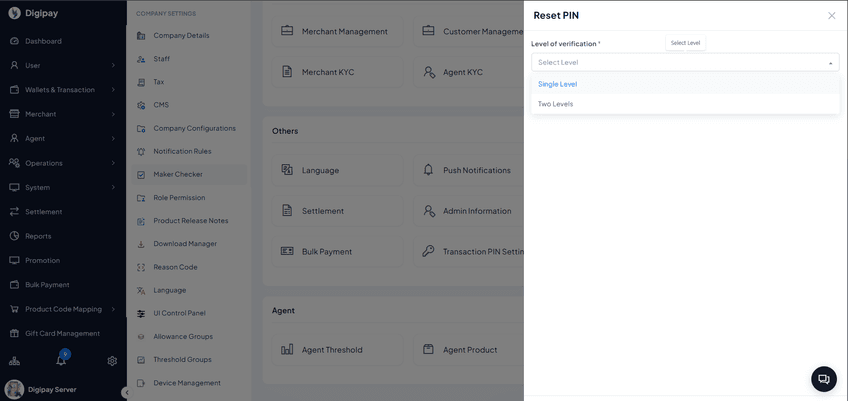Collapse the sidebar with arrow toggle

[126, 392]
